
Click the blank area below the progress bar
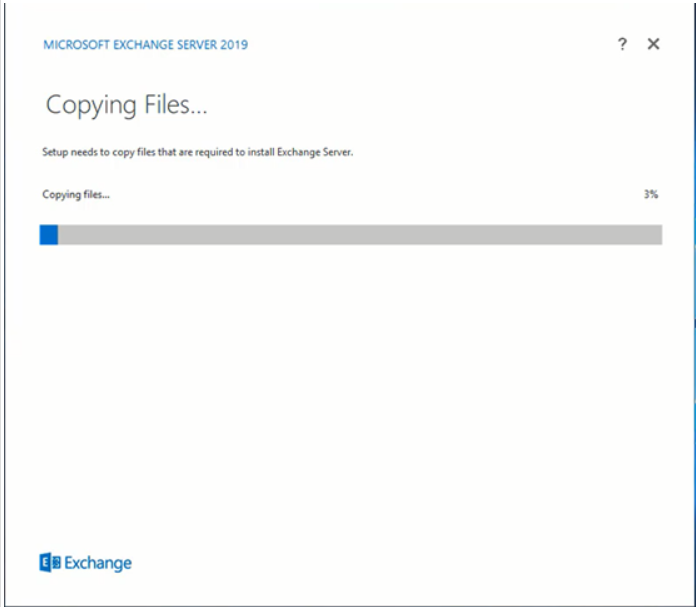click(350, 380)
